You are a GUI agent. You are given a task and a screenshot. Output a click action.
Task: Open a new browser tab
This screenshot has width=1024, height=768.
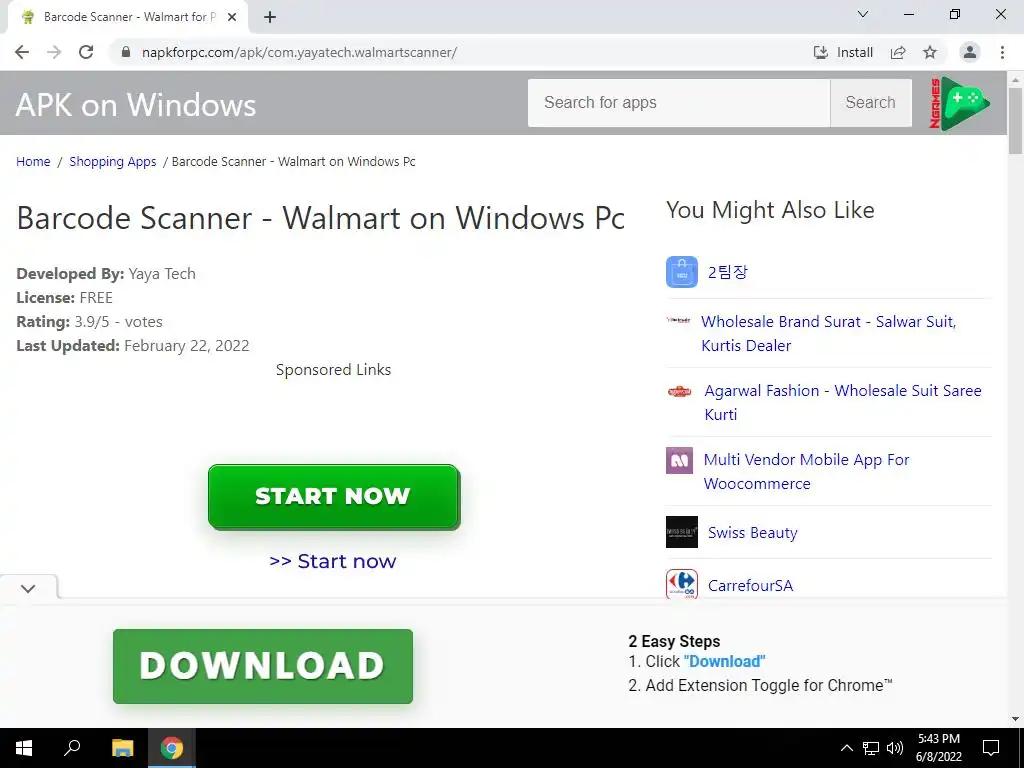pyautogui.click(x=270, y=18)
